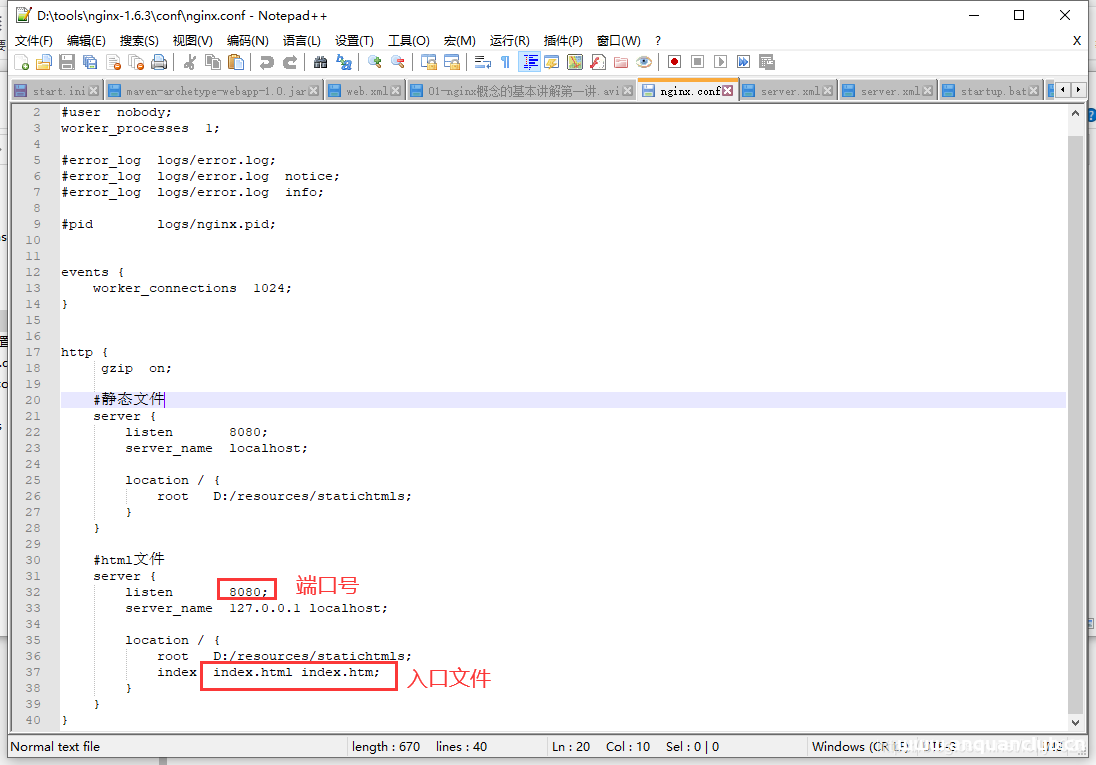The height and width of the screenshot is (765, 1096).
Task: Click the Save file toolbar icon
Action: 67,62
